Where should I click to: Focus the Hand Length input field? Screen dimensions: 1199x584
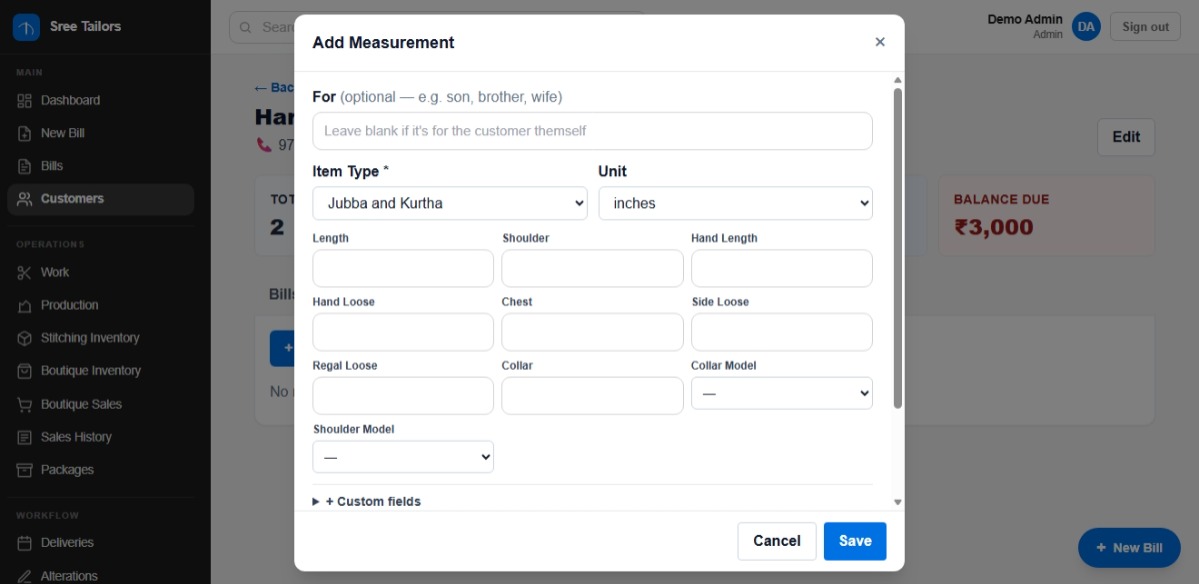(781, 268)
